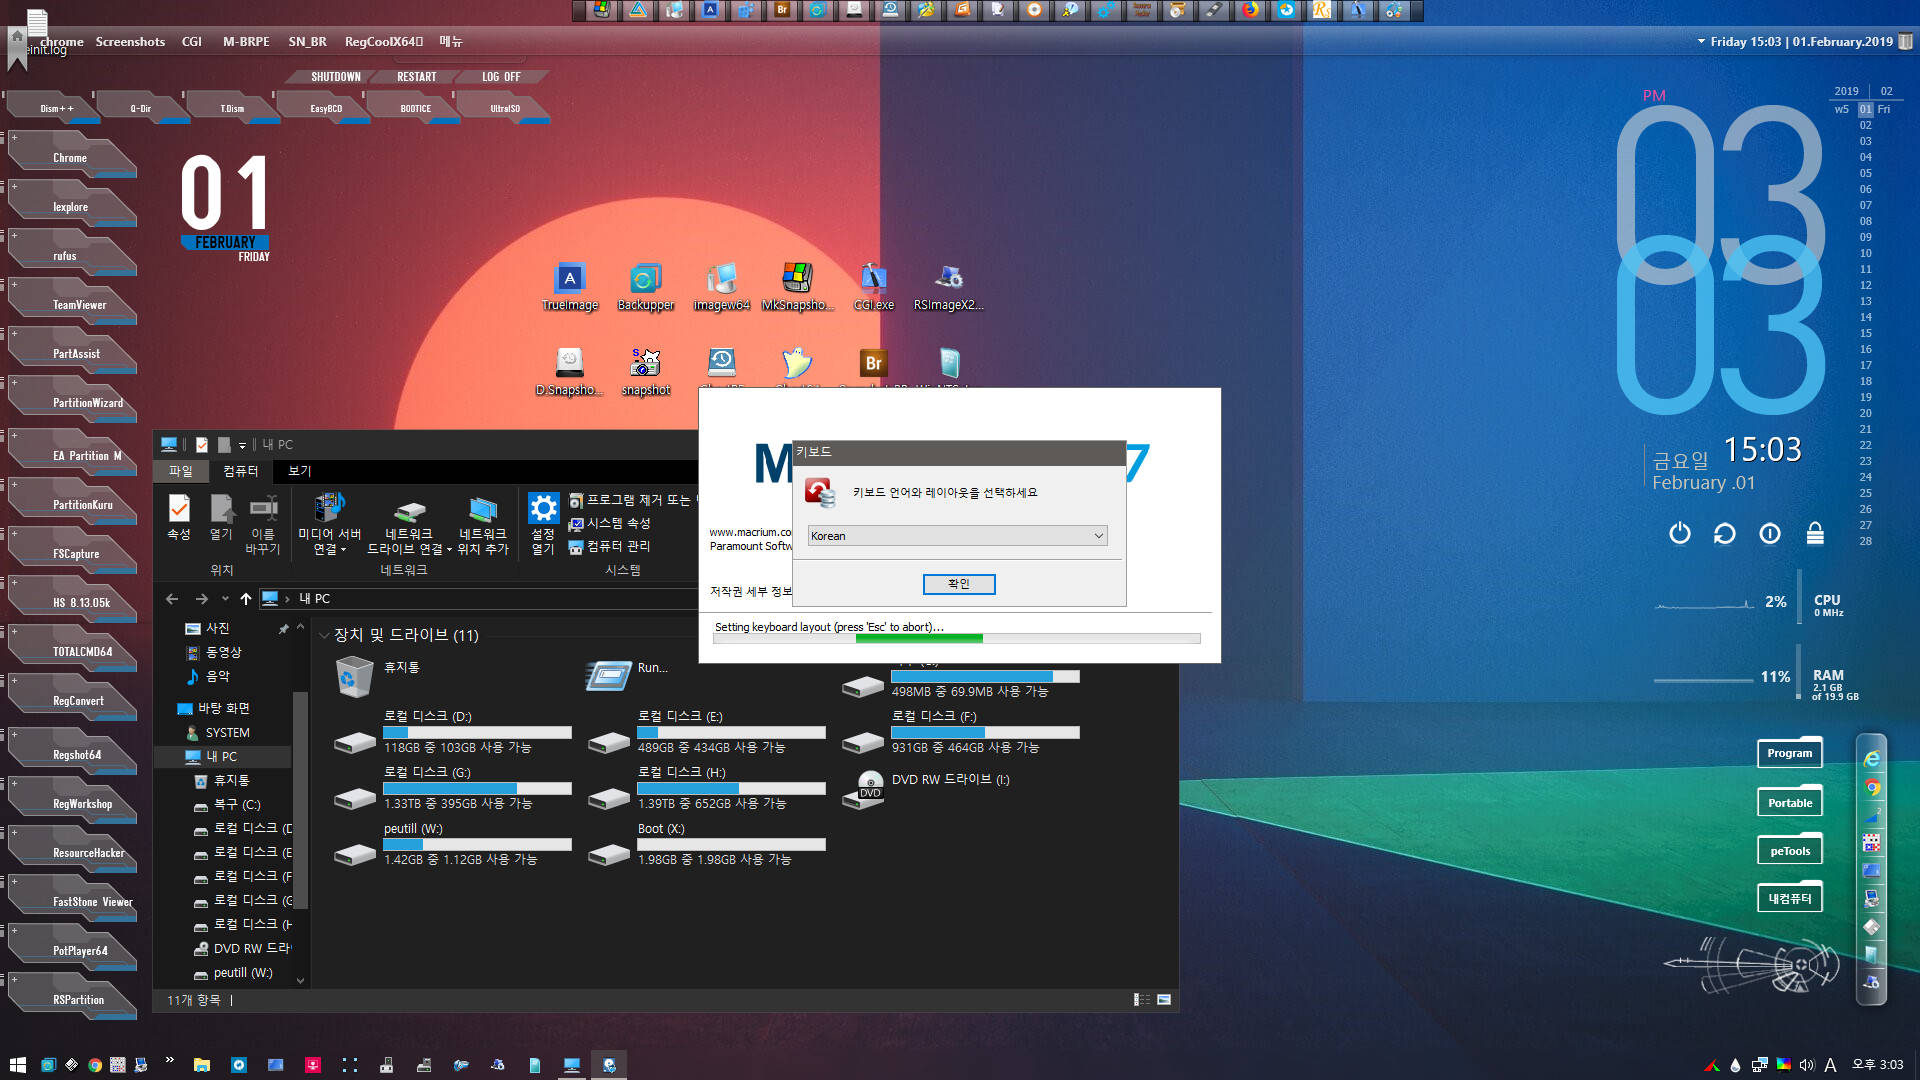Open the D.Snapshot desktop icon

pyautogui.click(x=569, y=372)
